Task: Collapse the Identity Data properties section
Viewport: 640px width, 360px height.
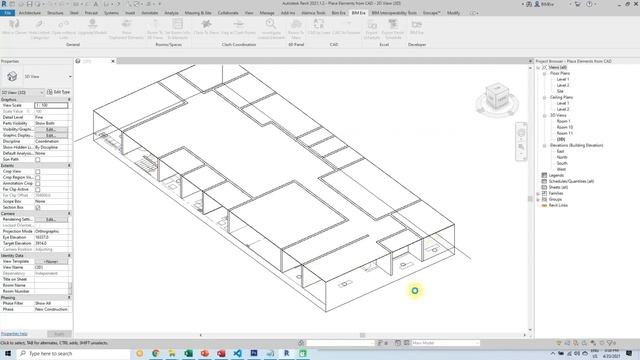Action: point(69,256)
